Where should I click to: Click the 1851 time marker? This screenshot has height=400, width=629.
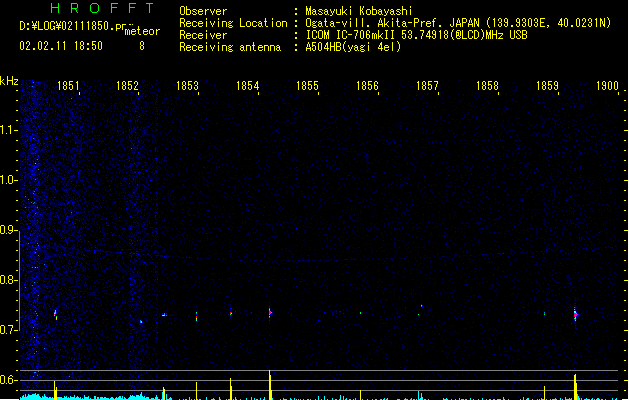click(x=68, y=86)
